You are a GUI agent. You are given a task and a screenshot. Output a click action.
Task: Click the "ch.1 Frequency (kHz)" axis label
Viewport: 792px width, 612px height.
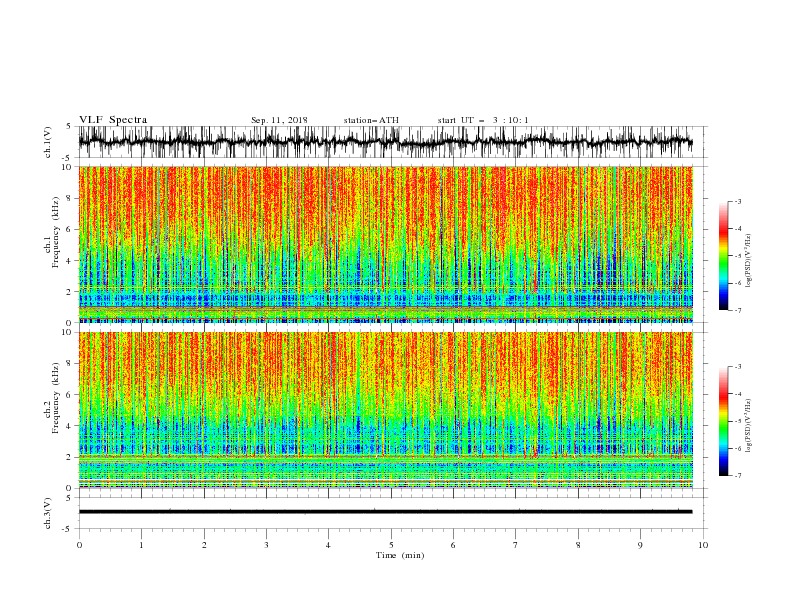click(x=52, y=233)
